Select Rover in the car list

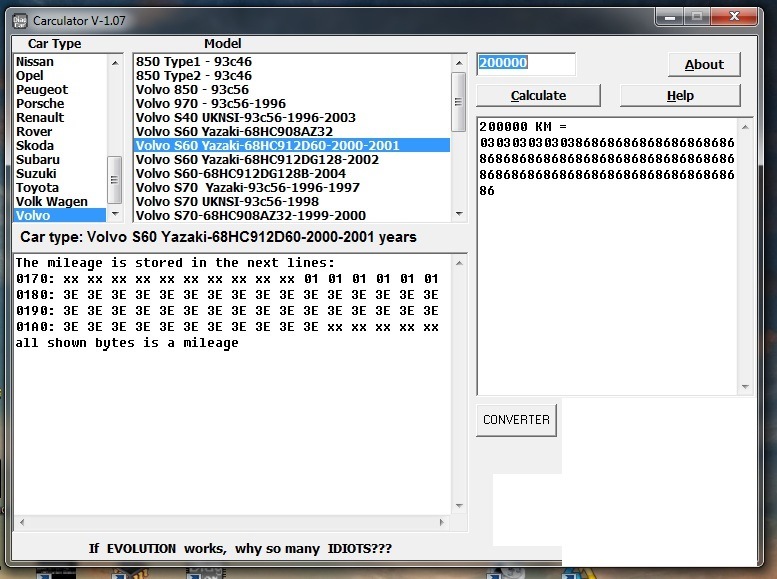pyautogui.click(x=60, y=131)
